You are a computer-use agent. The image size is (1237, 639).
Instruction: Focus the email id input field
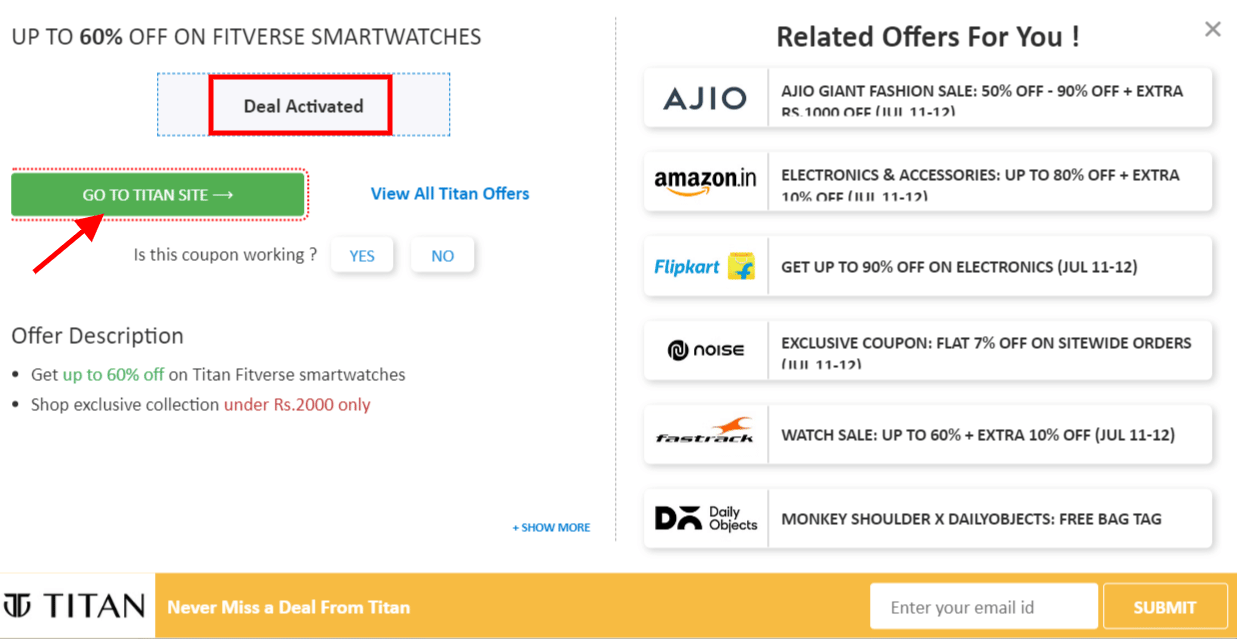(983, 607)
